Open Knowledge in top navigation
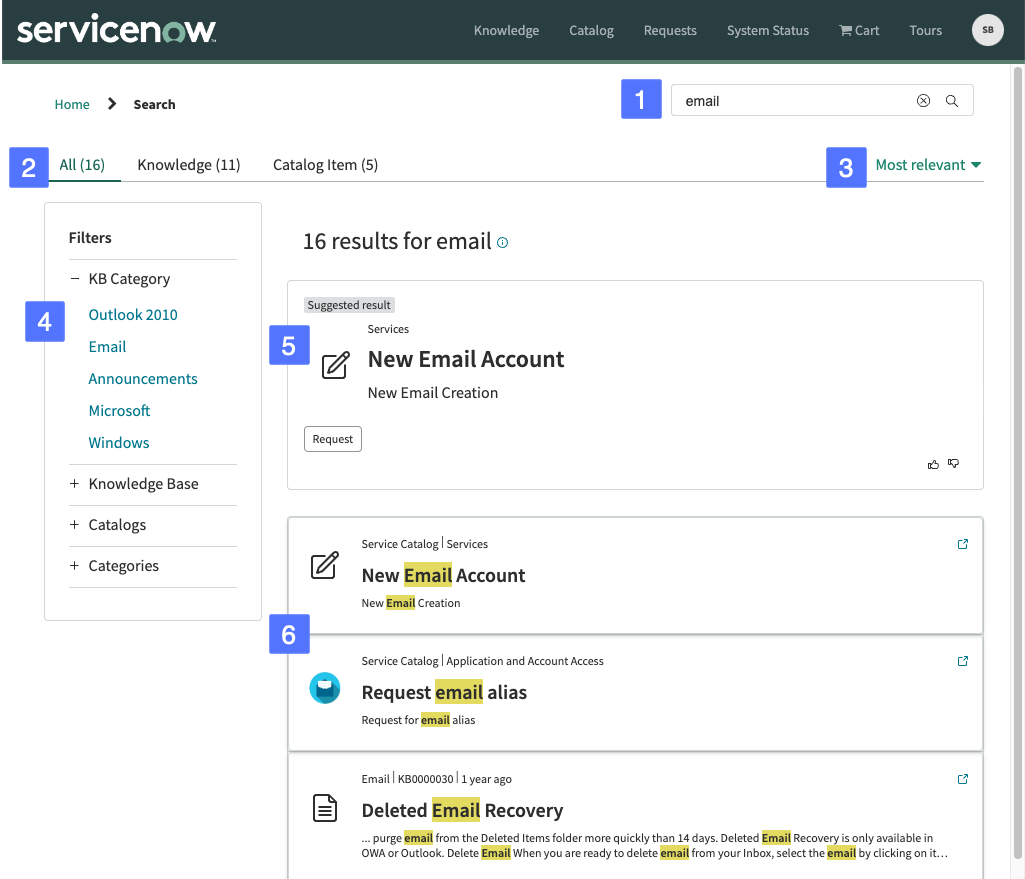Viewport: 1025px width, 879px height. [x=506, y=31]
